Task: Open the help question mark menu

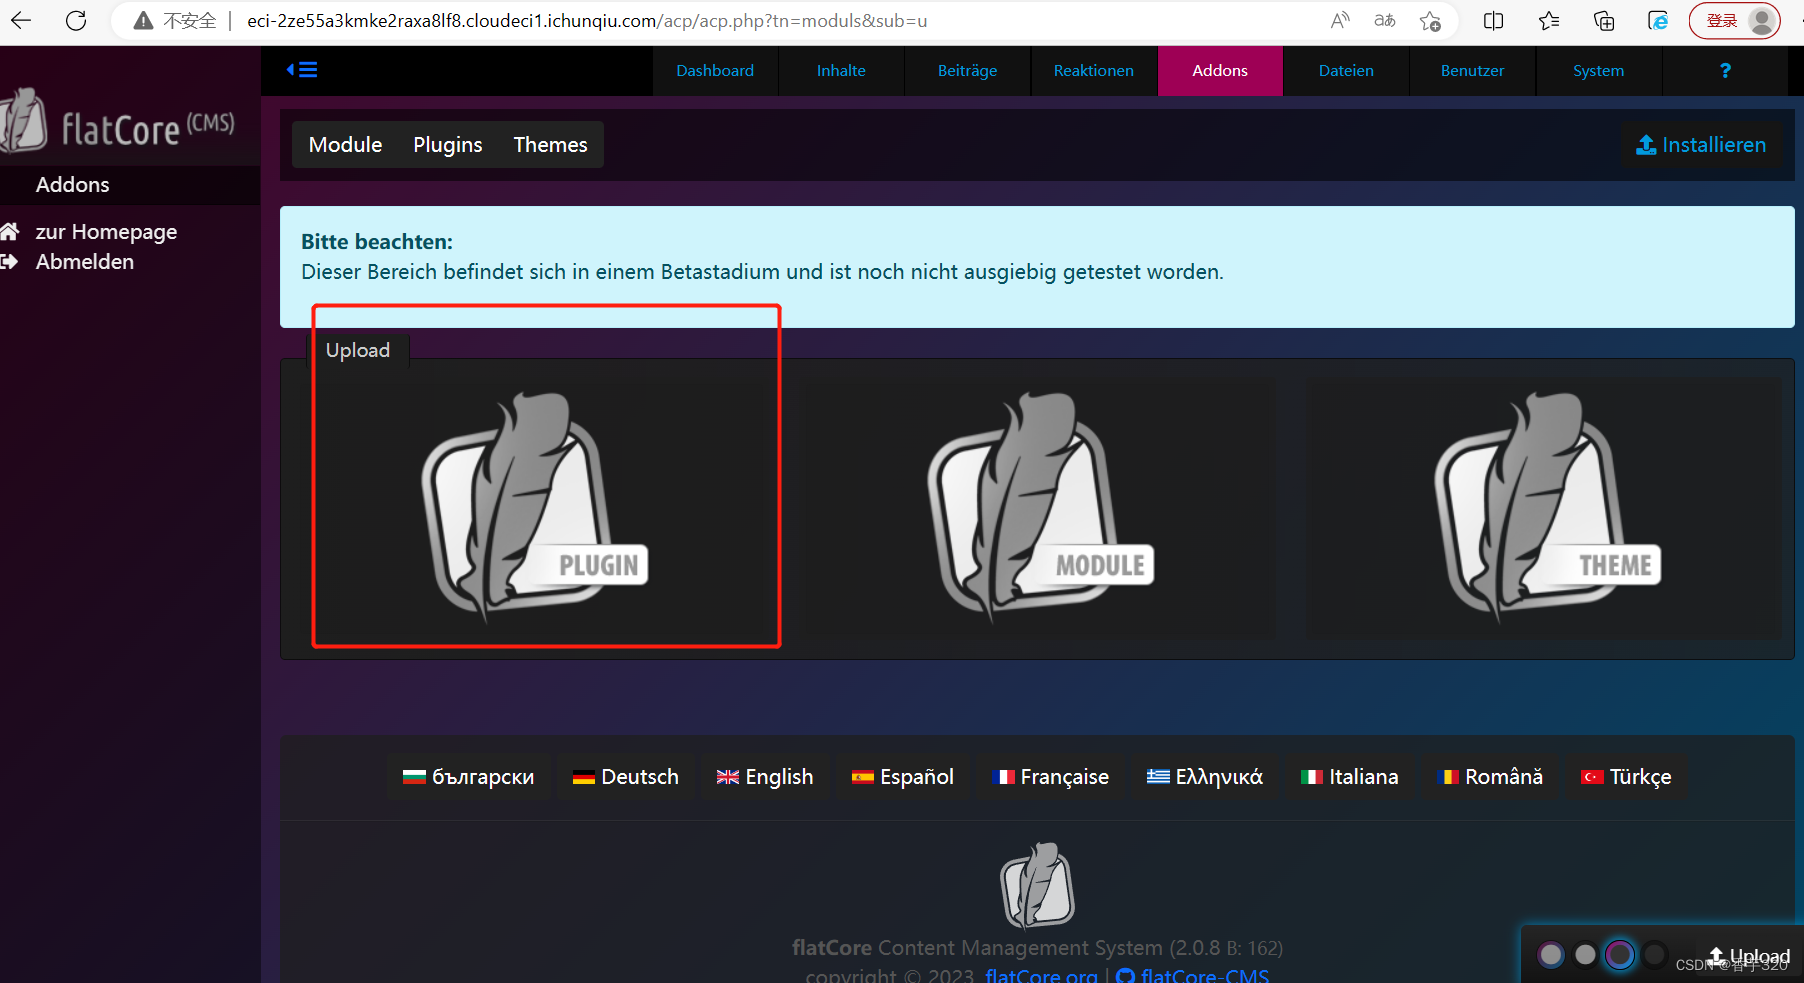Action: pos(1725,70)
